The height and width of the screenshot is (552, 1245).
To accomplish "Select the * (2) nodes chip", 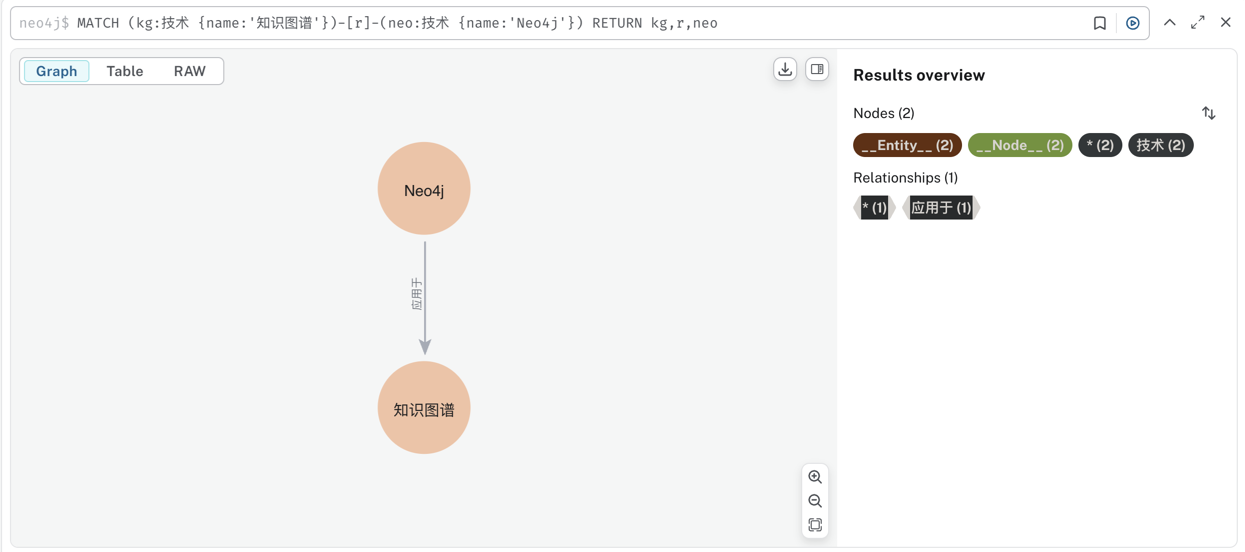I will (x=1100, y=145).
